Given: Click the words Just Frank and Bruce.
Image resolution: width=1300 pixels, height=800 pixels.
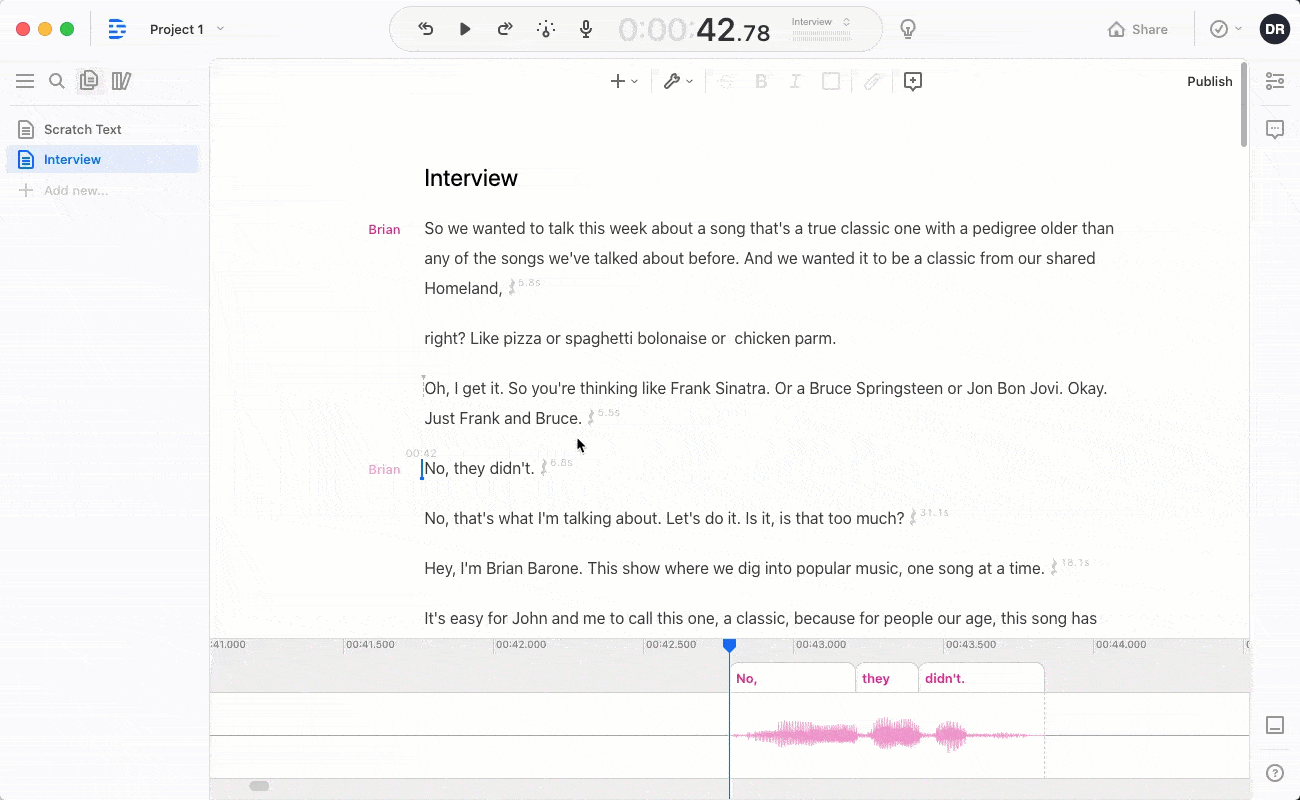Looking at the screenshot, I should pos(503,419).
